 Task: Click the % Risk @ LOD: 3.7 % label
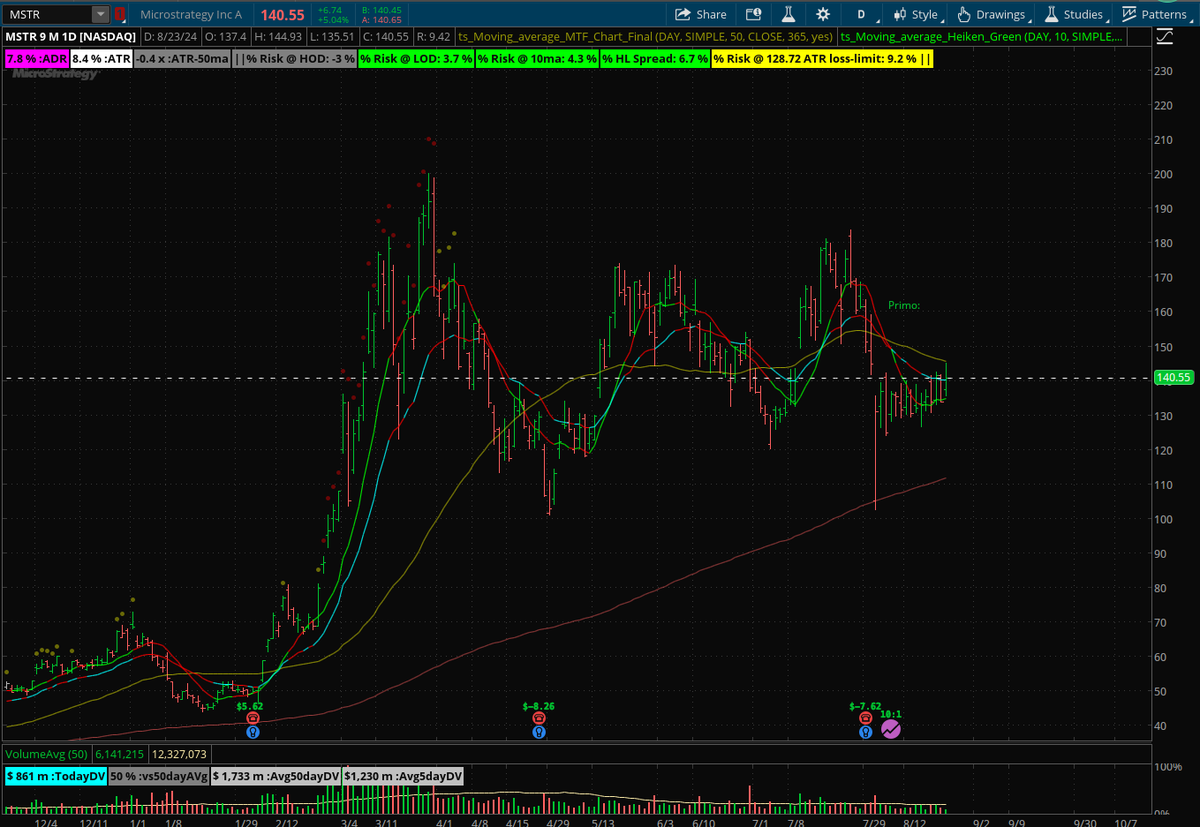[x=416, y=59]
